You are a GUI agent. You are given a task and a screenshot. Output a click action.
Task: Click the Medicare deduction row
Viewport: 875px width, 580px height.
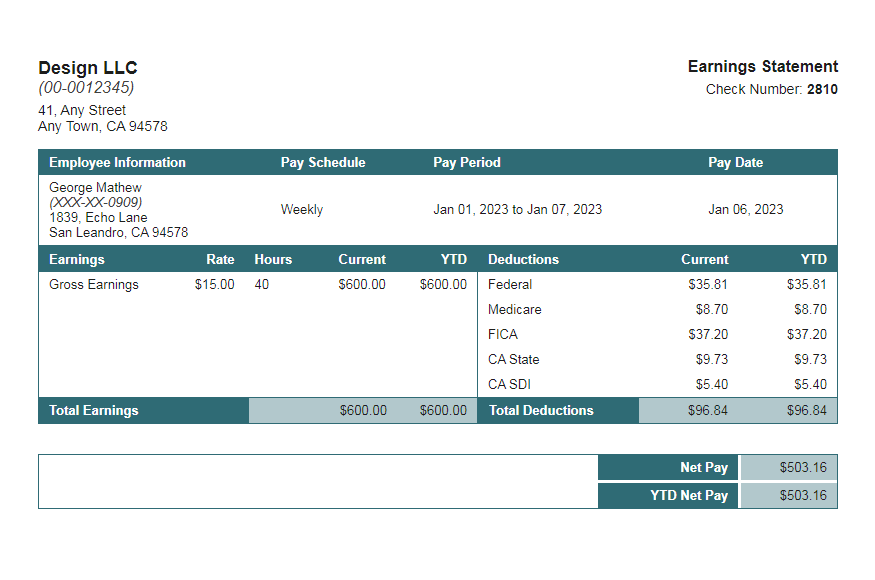click(x=514, y=309)
